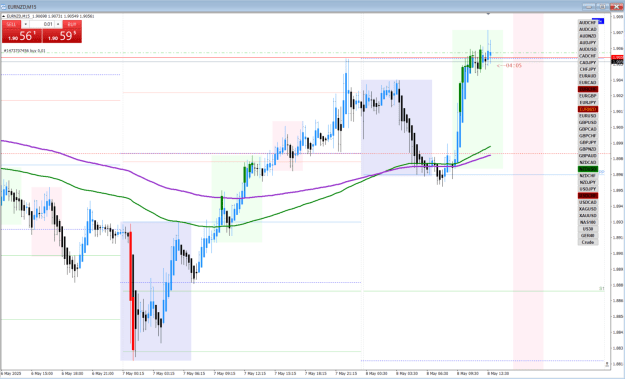Click the red current price tag on scale
Image resolution: width=625 pixels, height=379 pixels.
click(x=617, y=57)
